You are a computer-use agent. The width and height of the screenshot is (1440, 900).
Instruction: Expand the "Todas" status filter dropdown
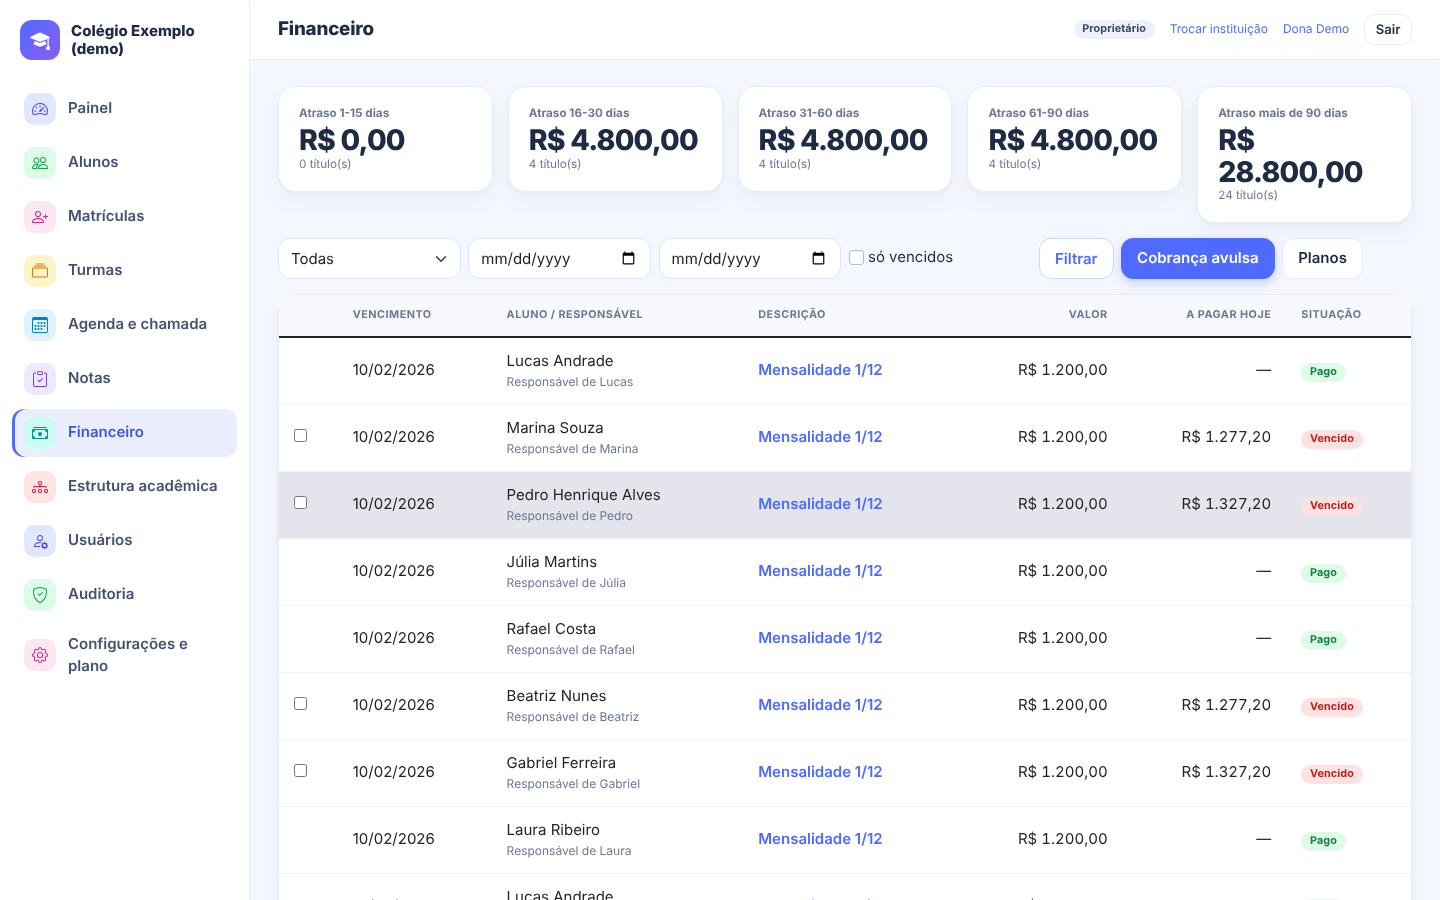tap(369, 258)
